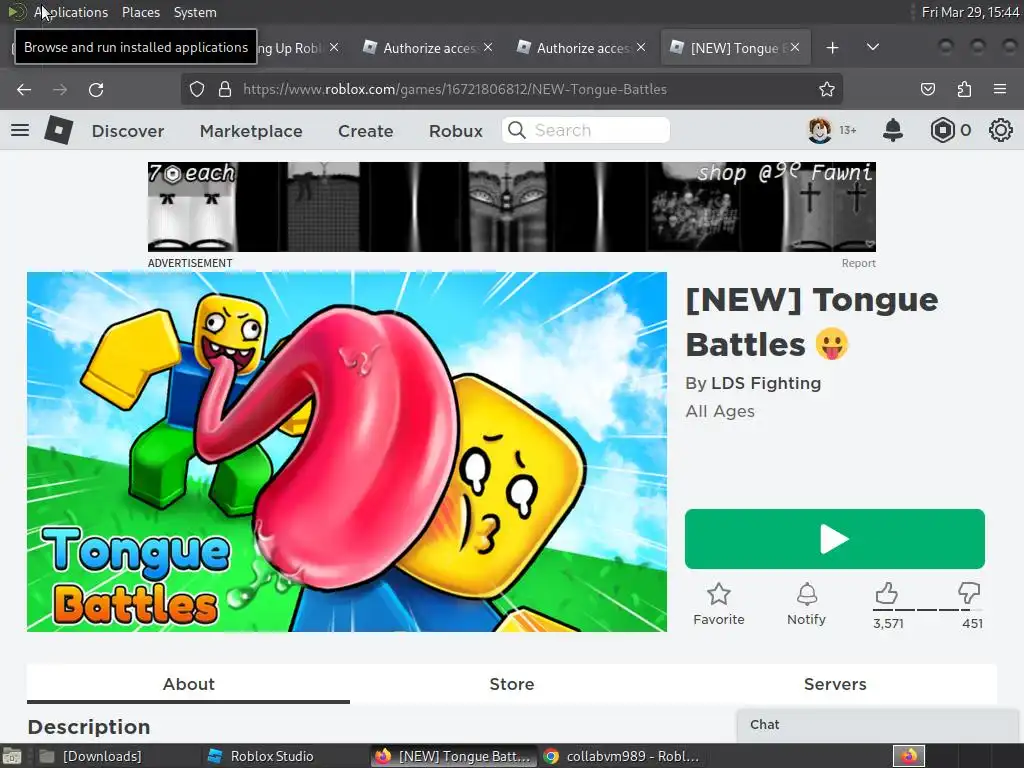Image resolution: width=1024 pixels, height=768 pixels.
Task: Bookmark this page with the star icon
Action: point(827,89)
